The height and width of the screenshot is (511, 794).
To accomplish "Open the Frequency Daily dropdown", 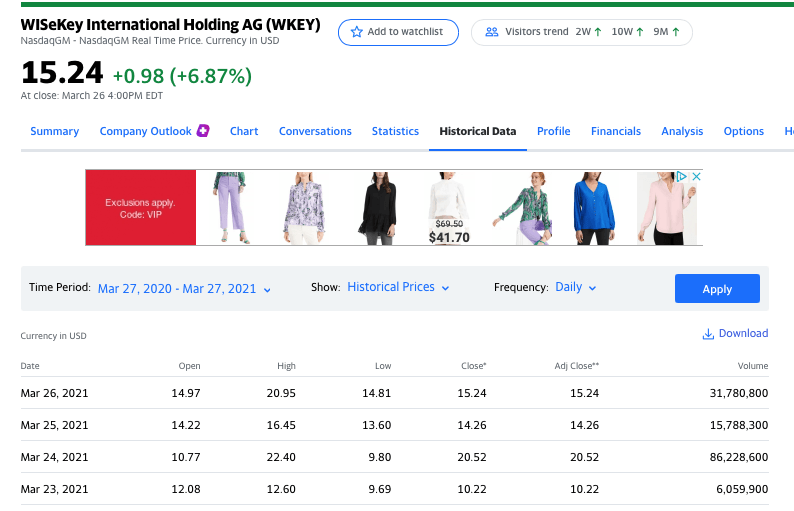I will 576,287.
